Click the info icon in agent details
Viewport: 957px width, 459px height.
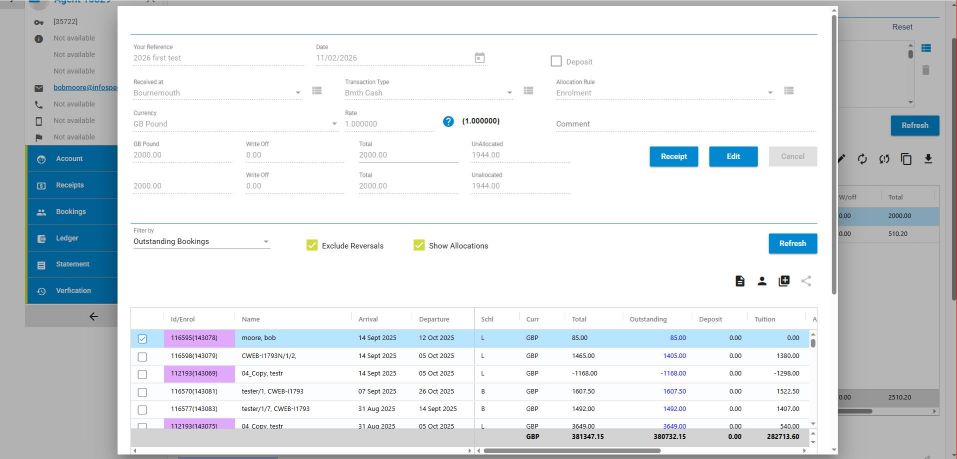(39, 38)
